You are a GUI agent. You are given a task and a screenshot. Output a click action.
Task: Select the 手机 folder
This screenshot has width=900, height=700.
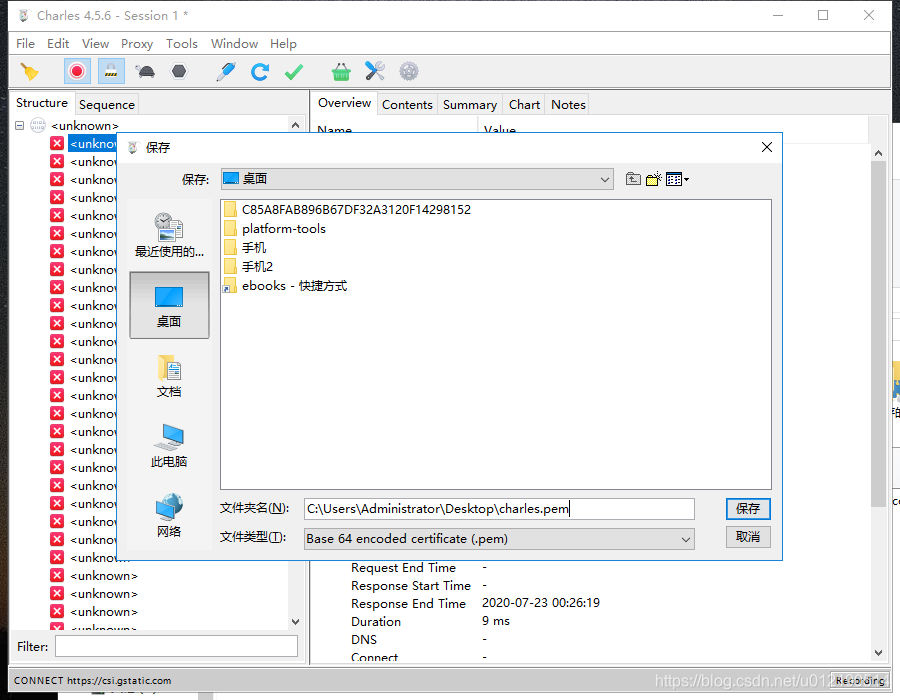coord(245,248)
